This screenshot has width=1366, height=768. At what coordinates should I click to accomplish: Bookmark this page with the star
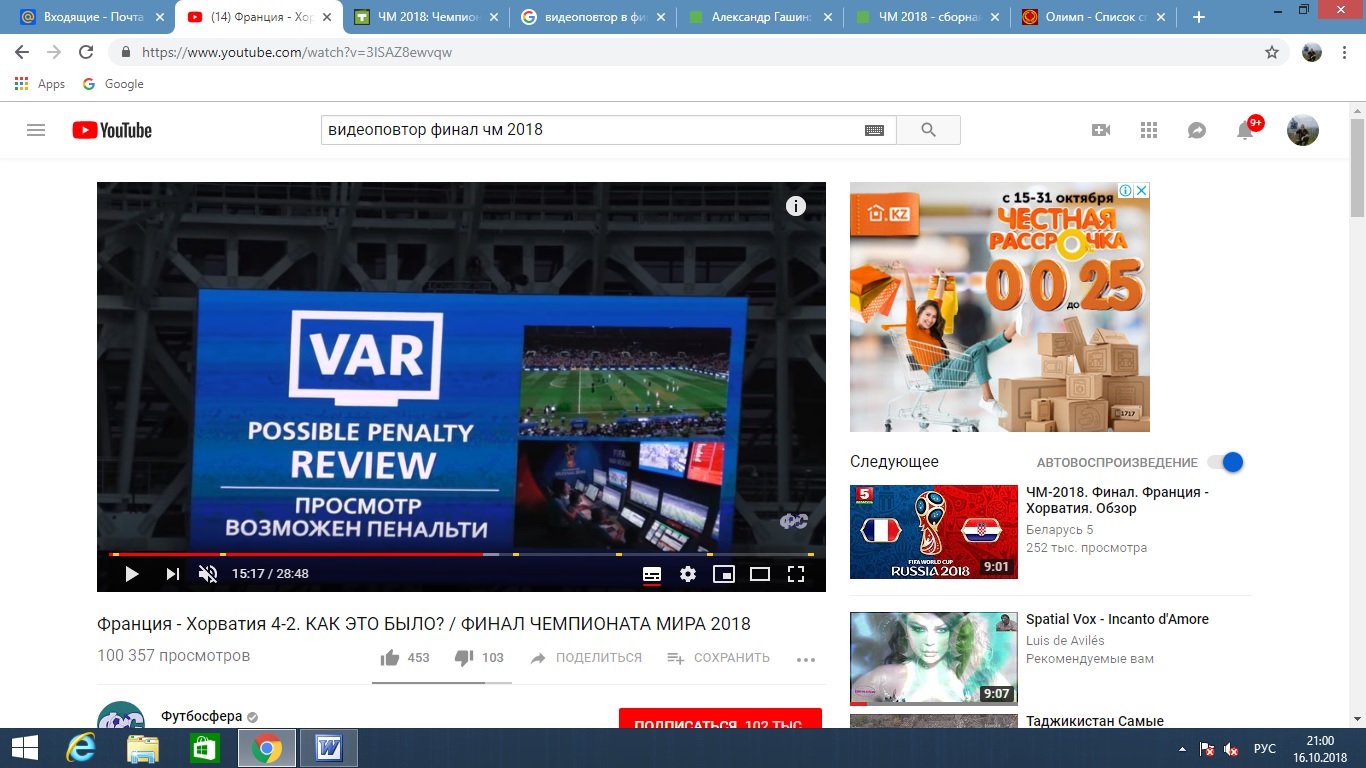click(1272, 52)
